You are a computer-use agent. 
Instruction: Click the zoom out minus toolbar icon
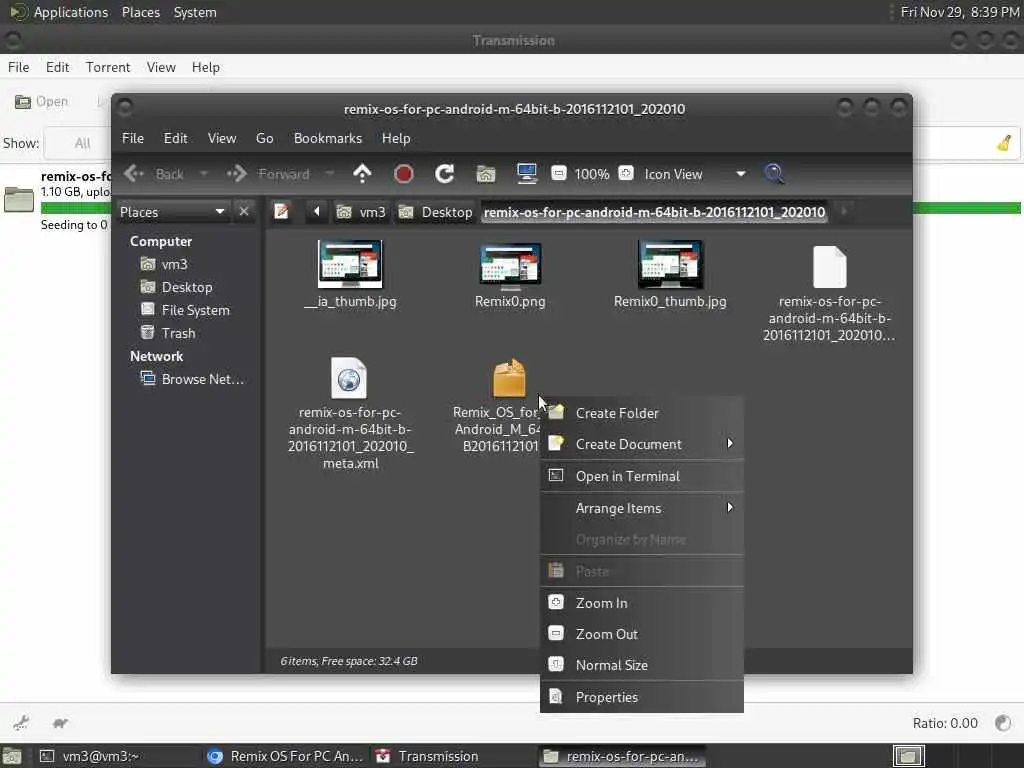[x=558, y=174]
